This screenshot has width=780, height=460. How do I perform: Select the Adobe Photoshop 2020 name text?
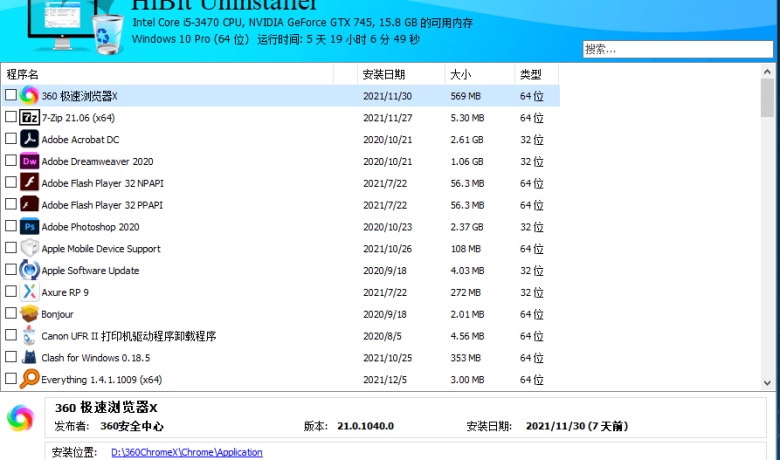click(91, 227)
